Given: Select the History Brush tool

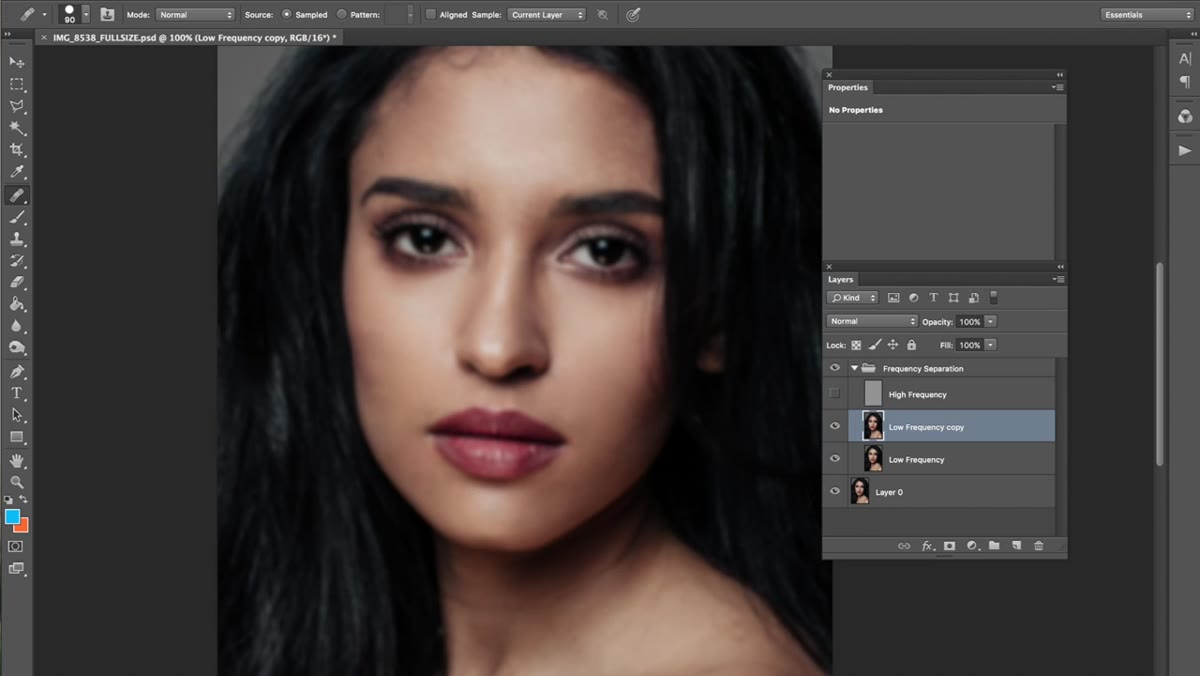Looking at the screenshot, I should pyautogui.click(x=17, y=261).
